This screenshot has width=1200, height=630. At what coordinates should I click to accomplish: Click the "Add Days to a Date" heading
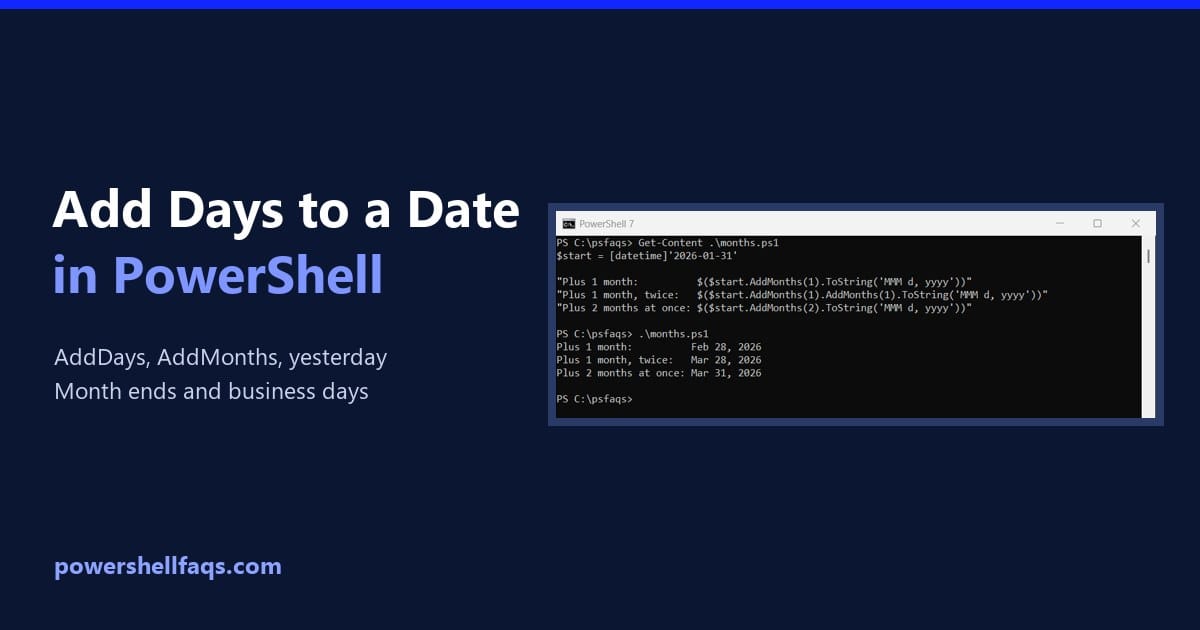pos(286,211)
